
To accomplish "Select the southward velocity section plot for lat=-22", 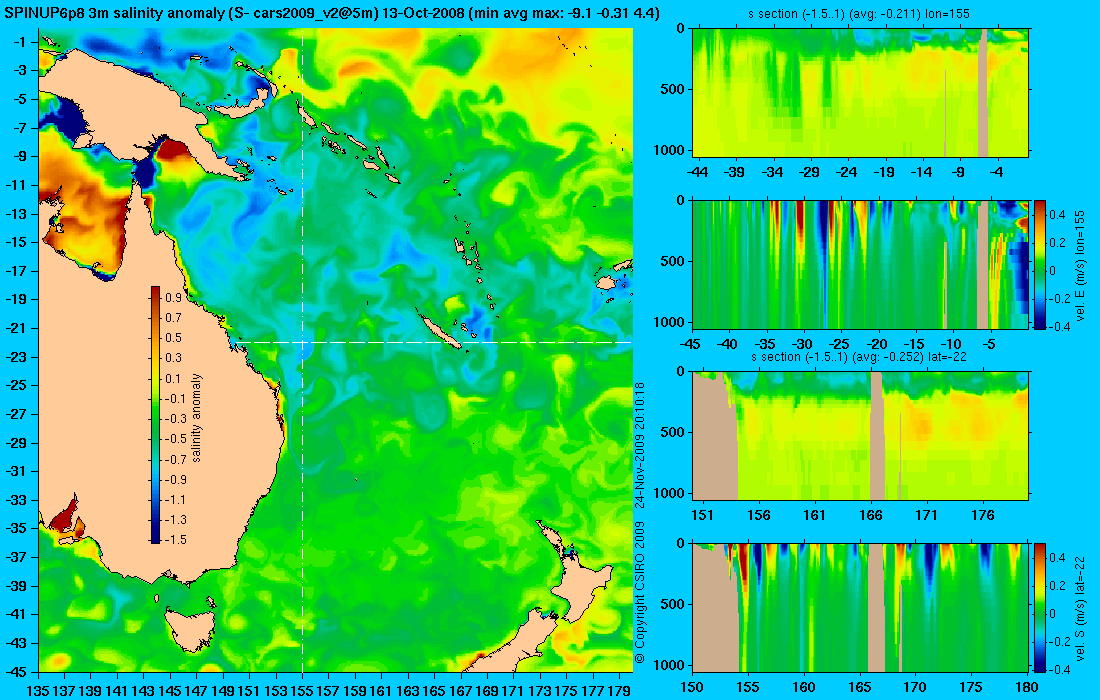I will tap(861, 607).
